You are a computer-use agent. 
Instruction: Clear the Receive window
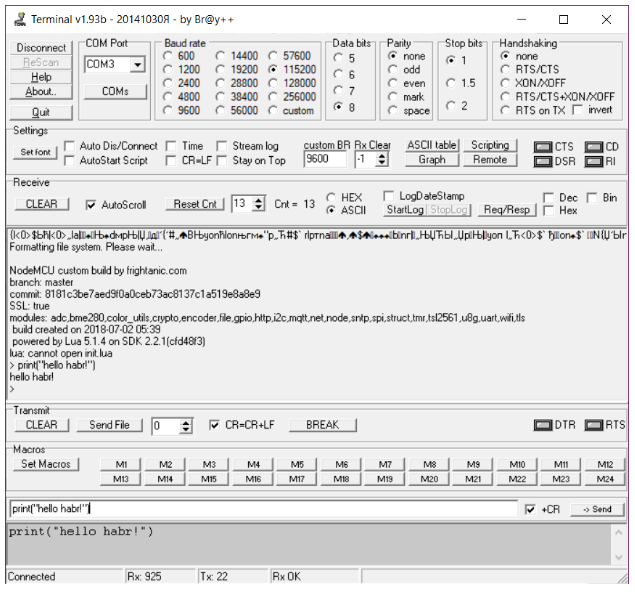pyautogui.click(x=42, y=204)
